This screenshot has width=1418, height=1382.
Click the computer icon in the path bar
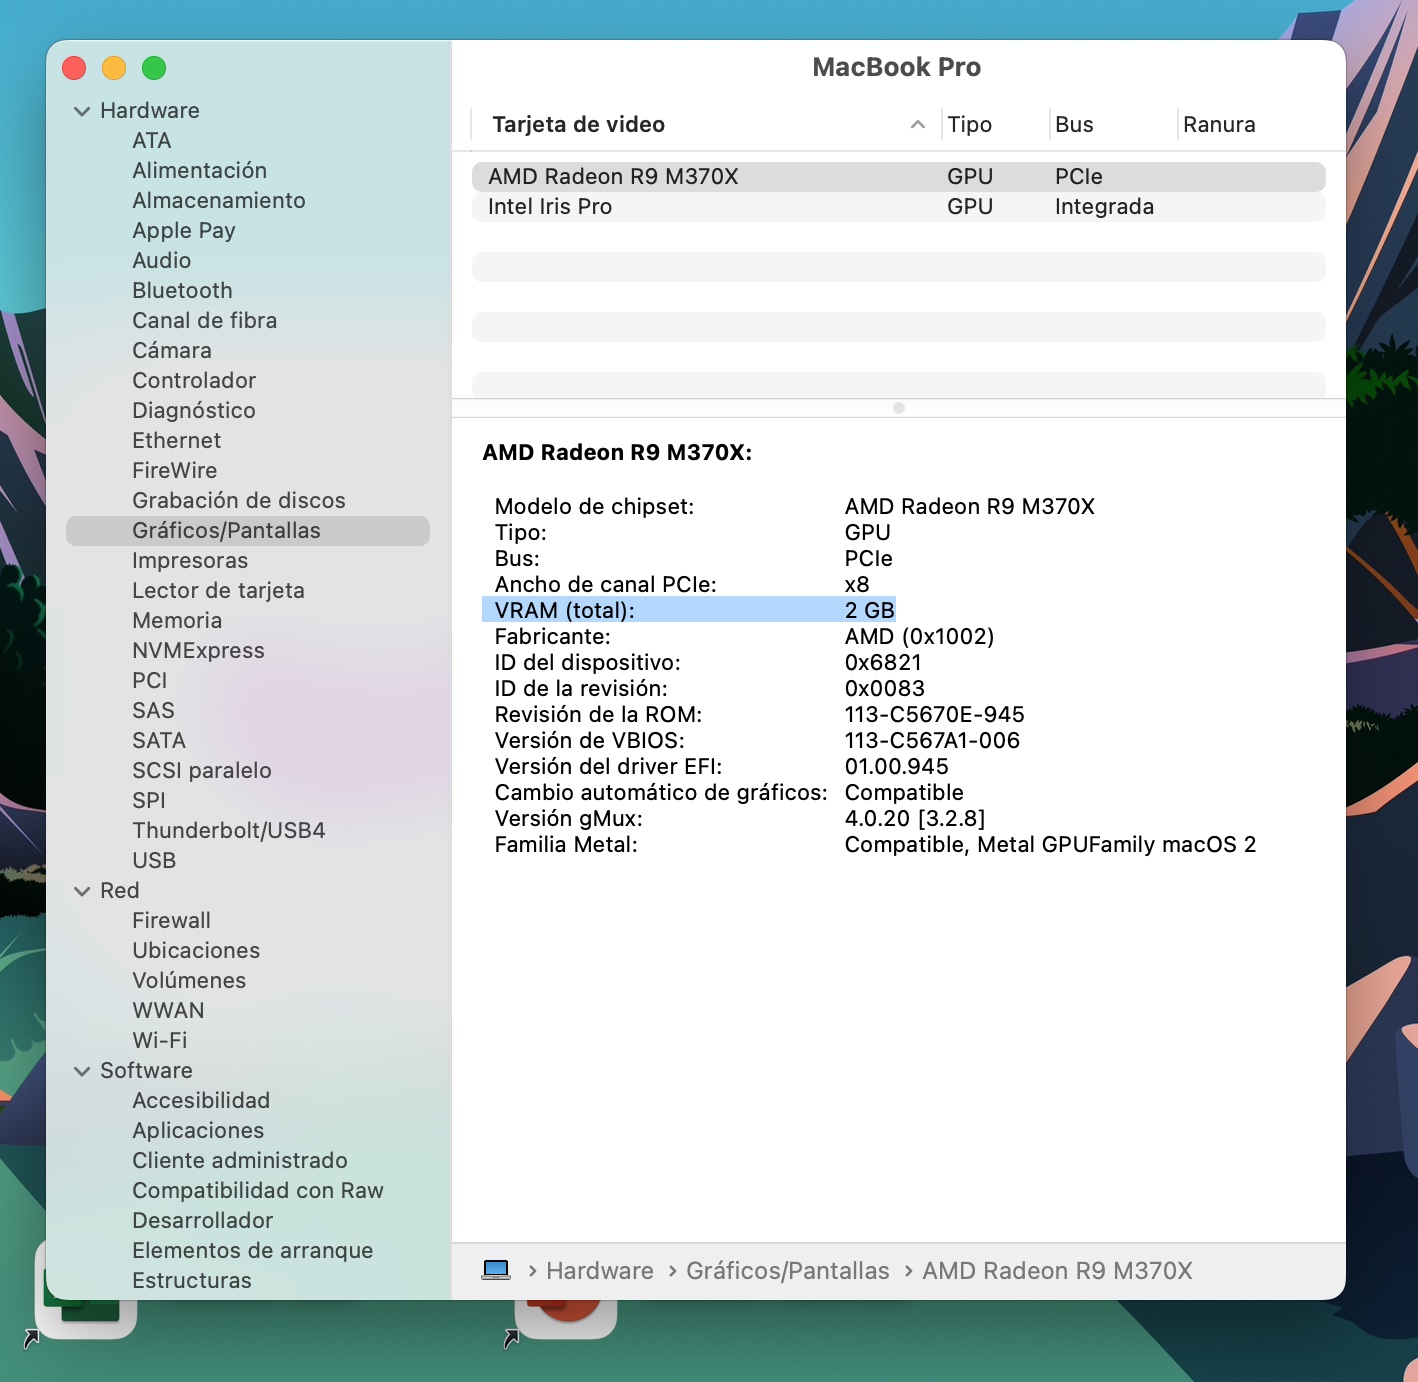(x=496, y=1270)
